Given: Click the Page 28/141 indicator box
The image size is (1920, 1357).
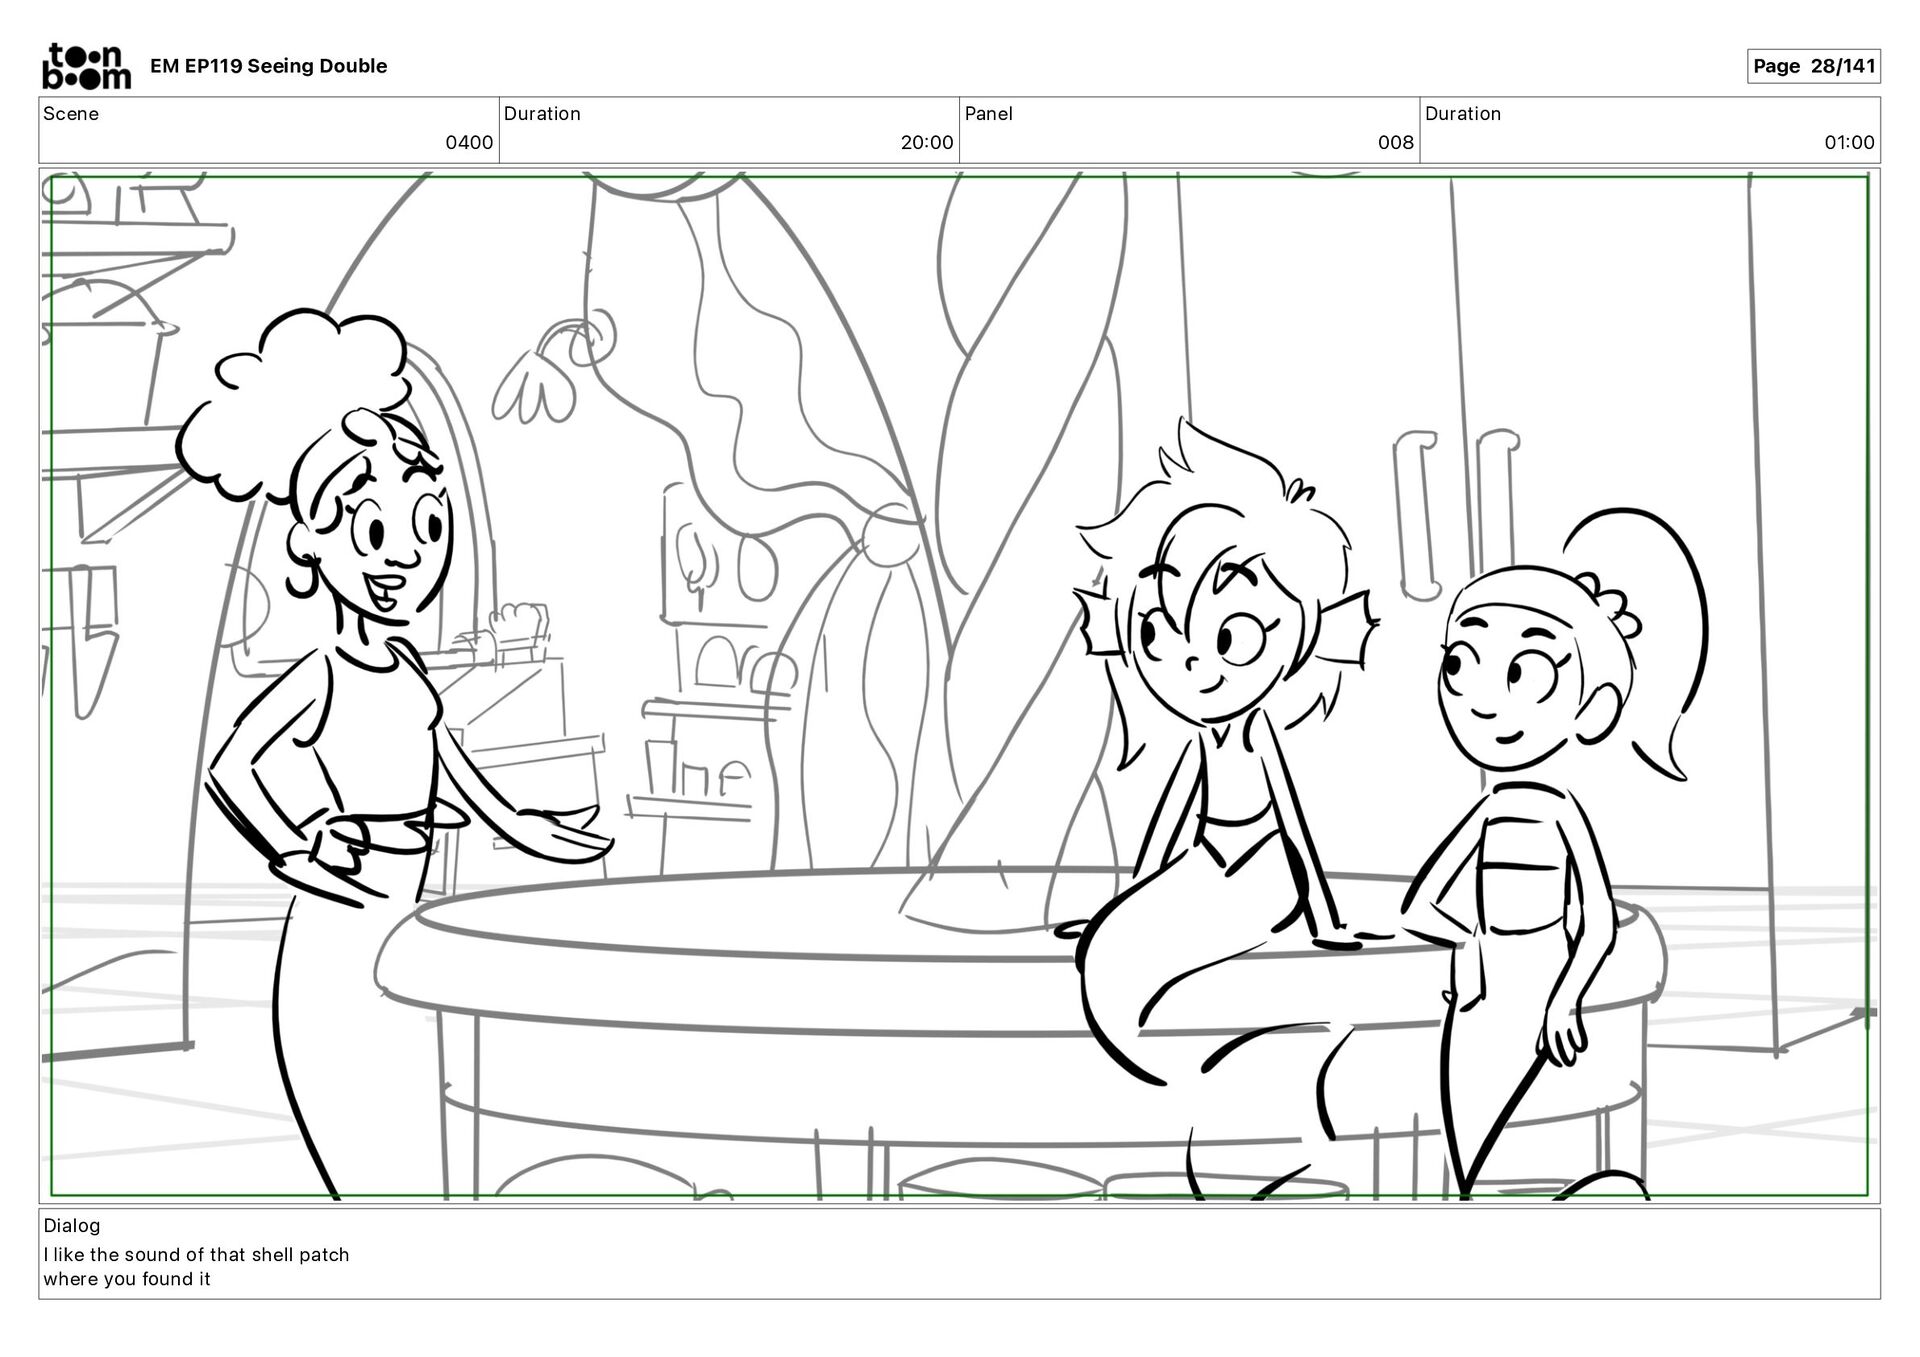Looking at the screenshot, I should pyautogui.click(x=1813, y=66).
